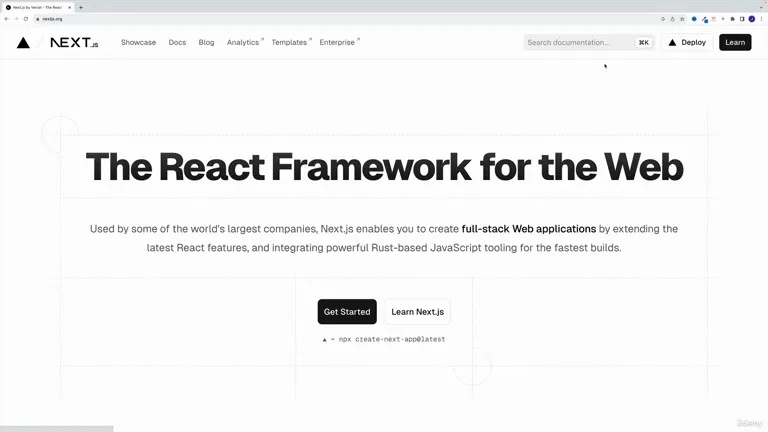This screenshot has width=768, height=432.
Task: Open a new browser tab
Action: pyautogui.click(x=81, y=7)
